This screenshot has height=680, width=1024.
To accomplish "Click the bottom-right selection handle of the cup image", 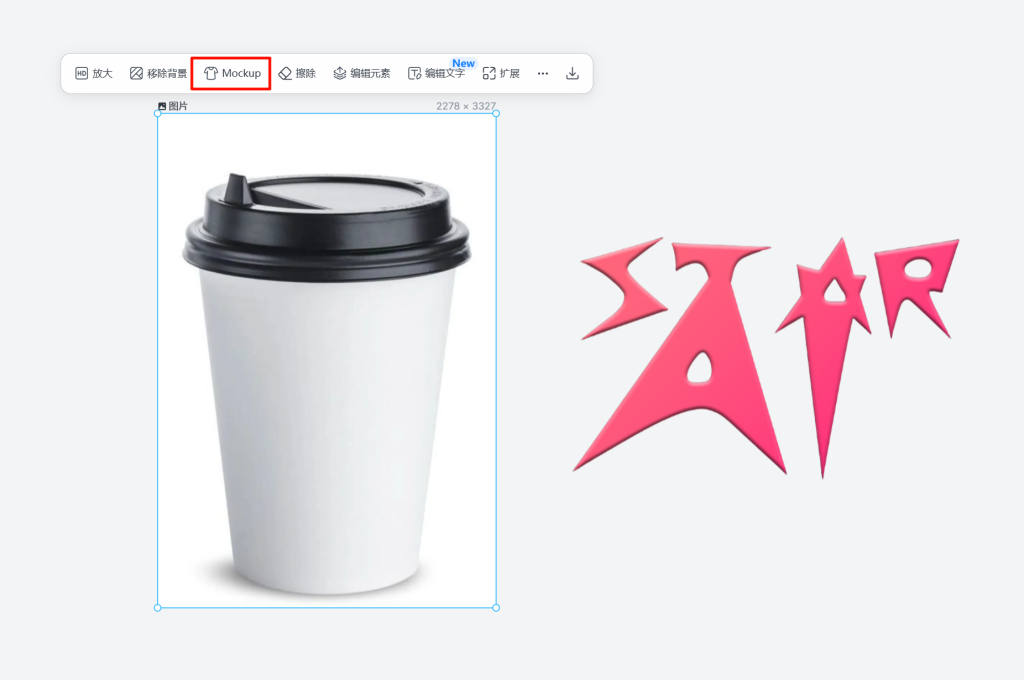I will tap(496, 607).
